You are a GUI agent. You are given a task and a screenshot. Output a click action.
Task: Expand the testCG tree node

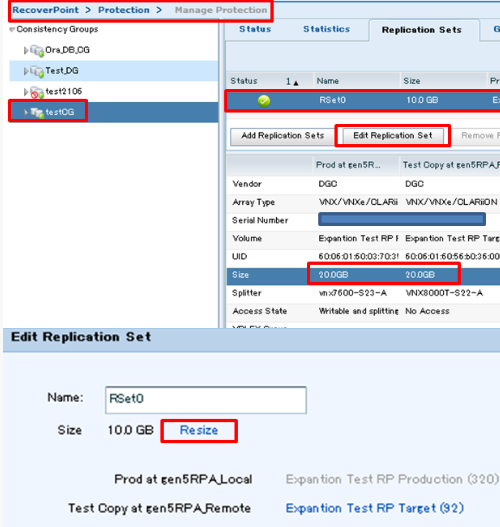coord(26,112)
